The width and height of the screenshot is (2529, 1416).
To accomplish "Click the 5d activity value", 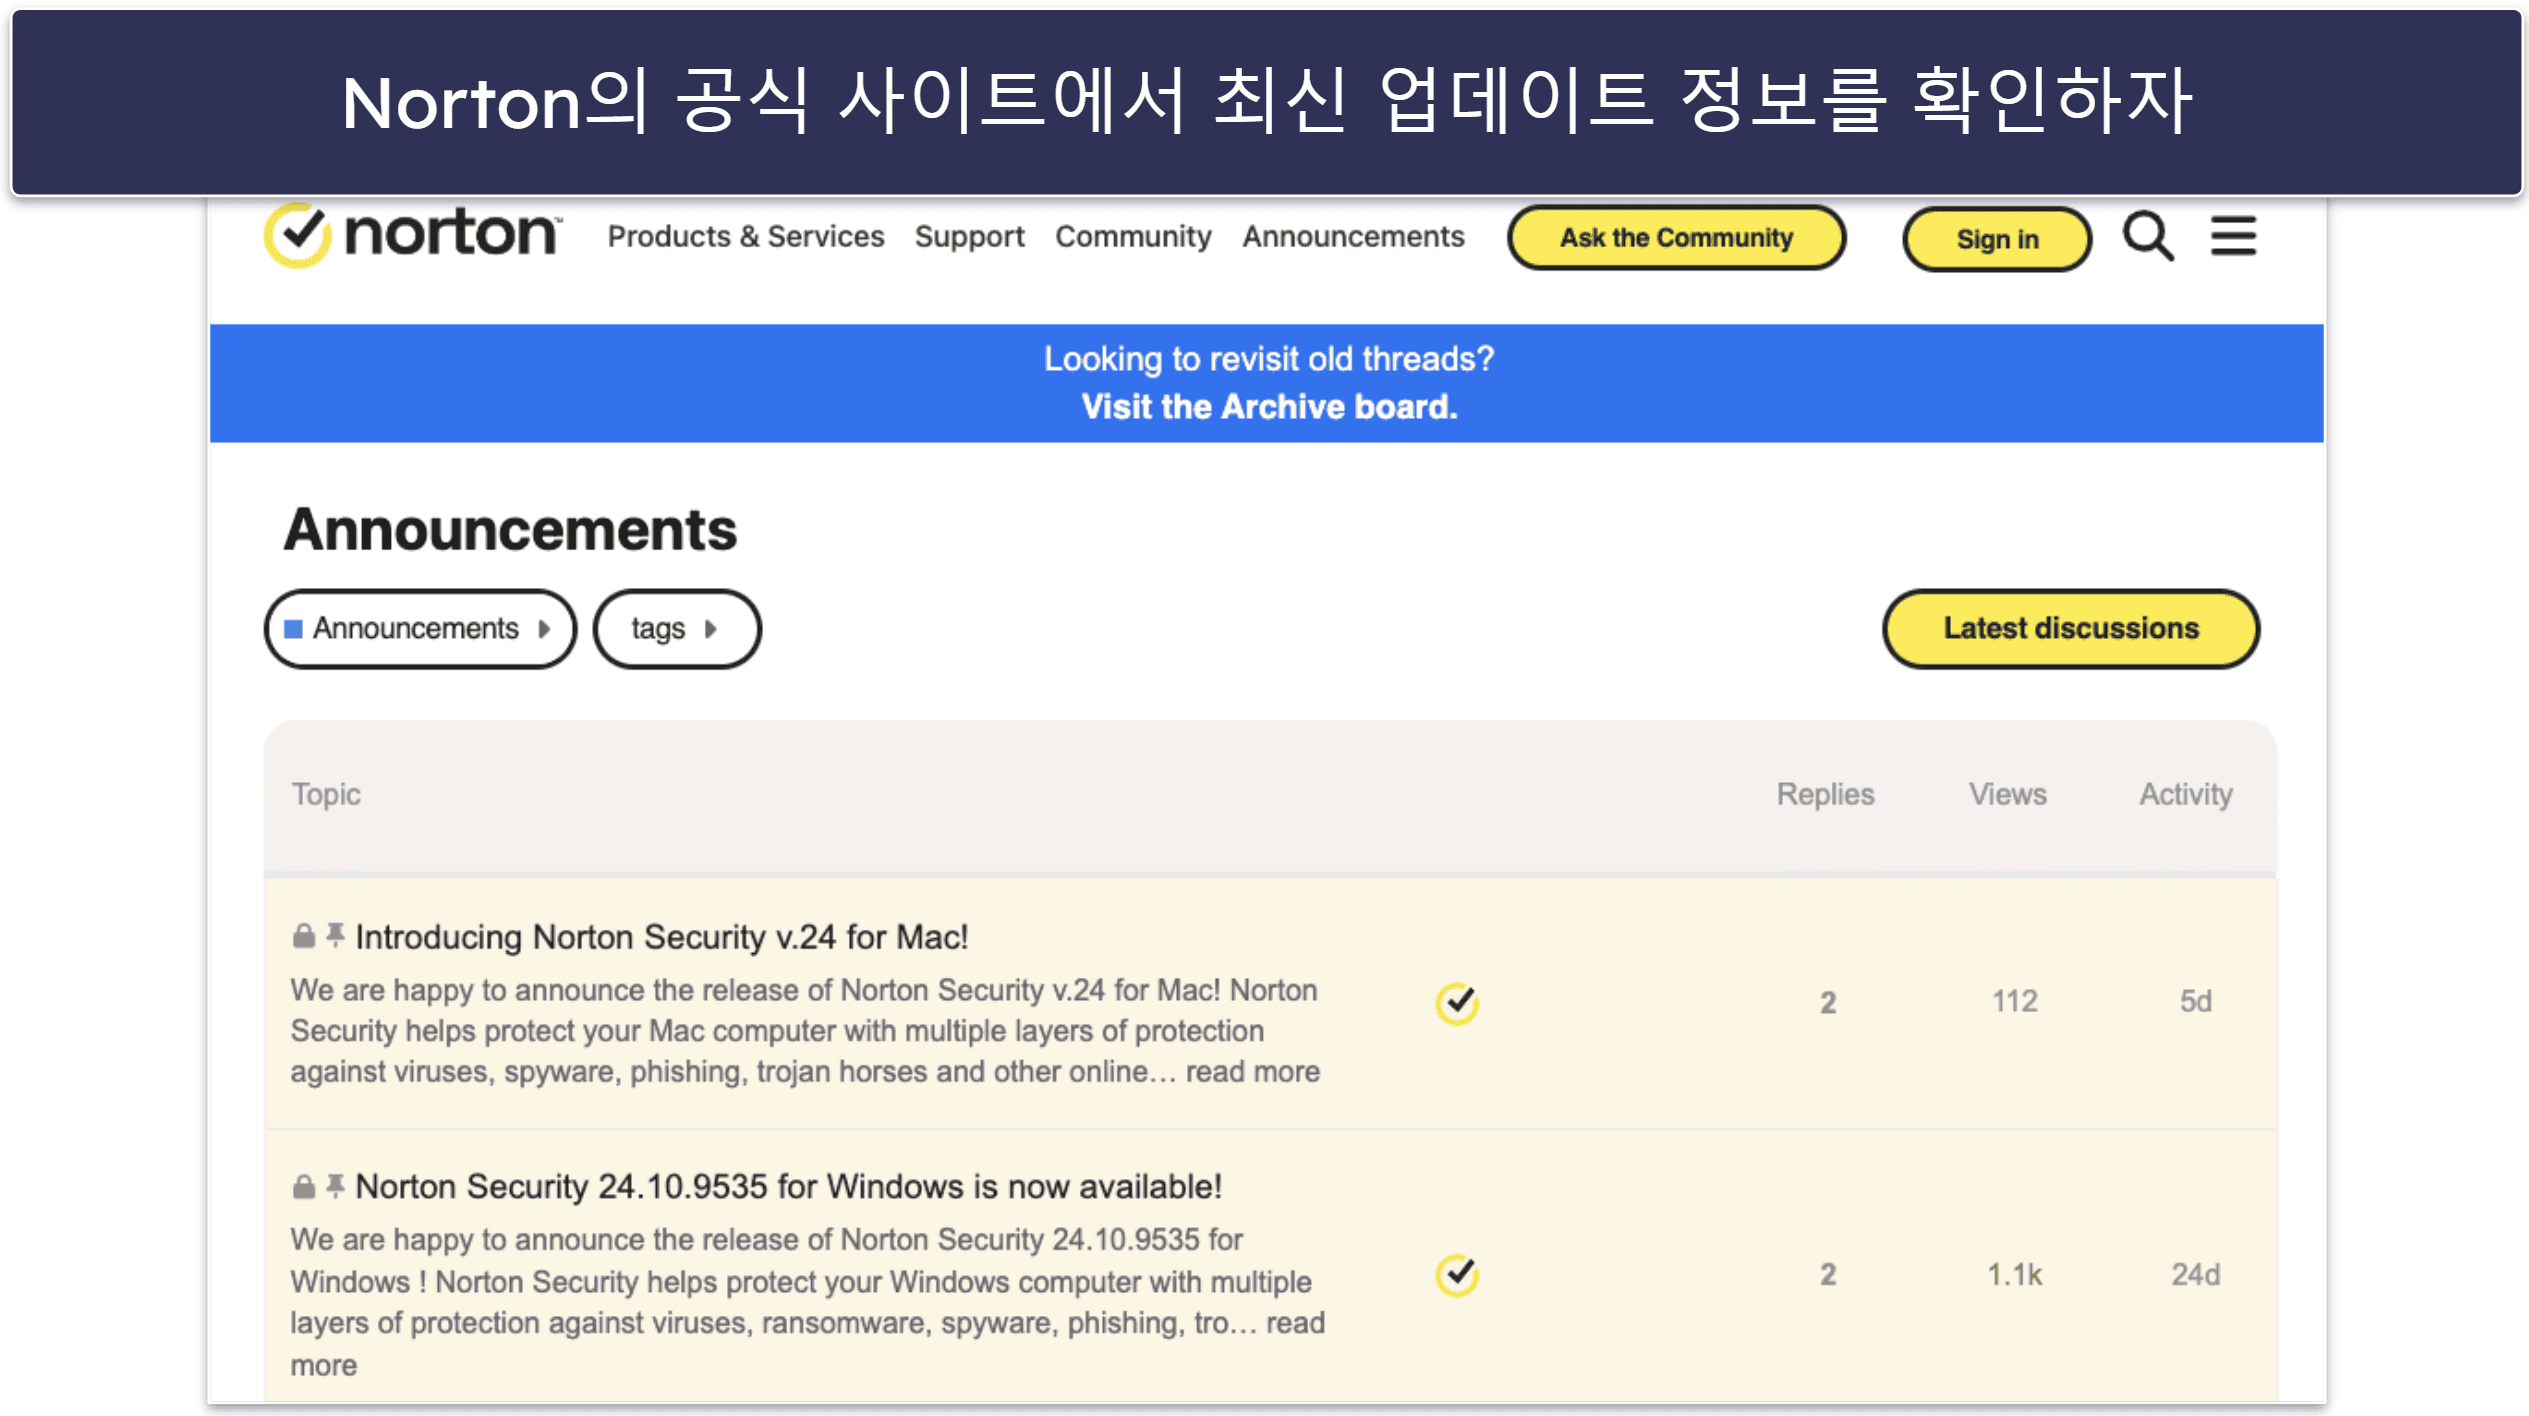I will point(2195,1001).
